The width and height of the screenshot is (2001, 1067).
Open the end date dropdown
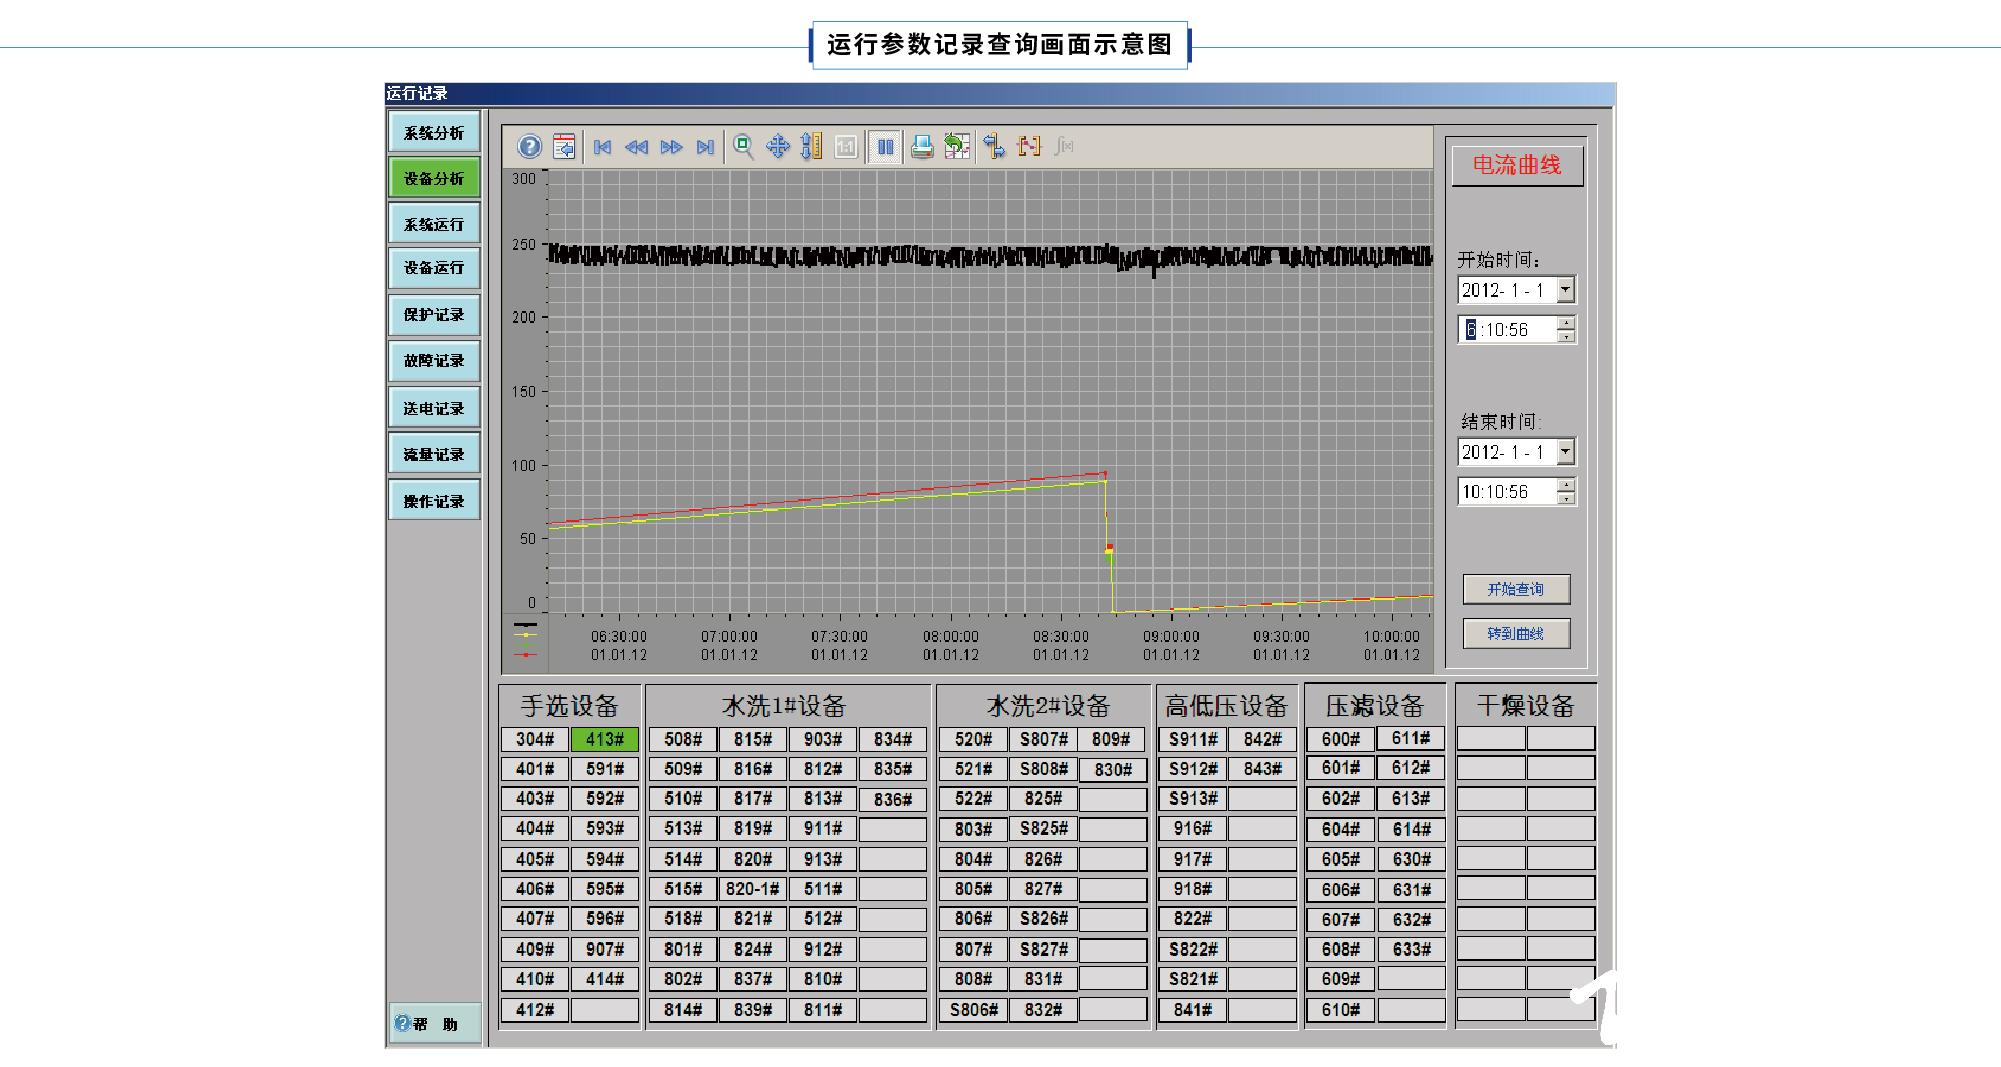[x=1565, y=452]
